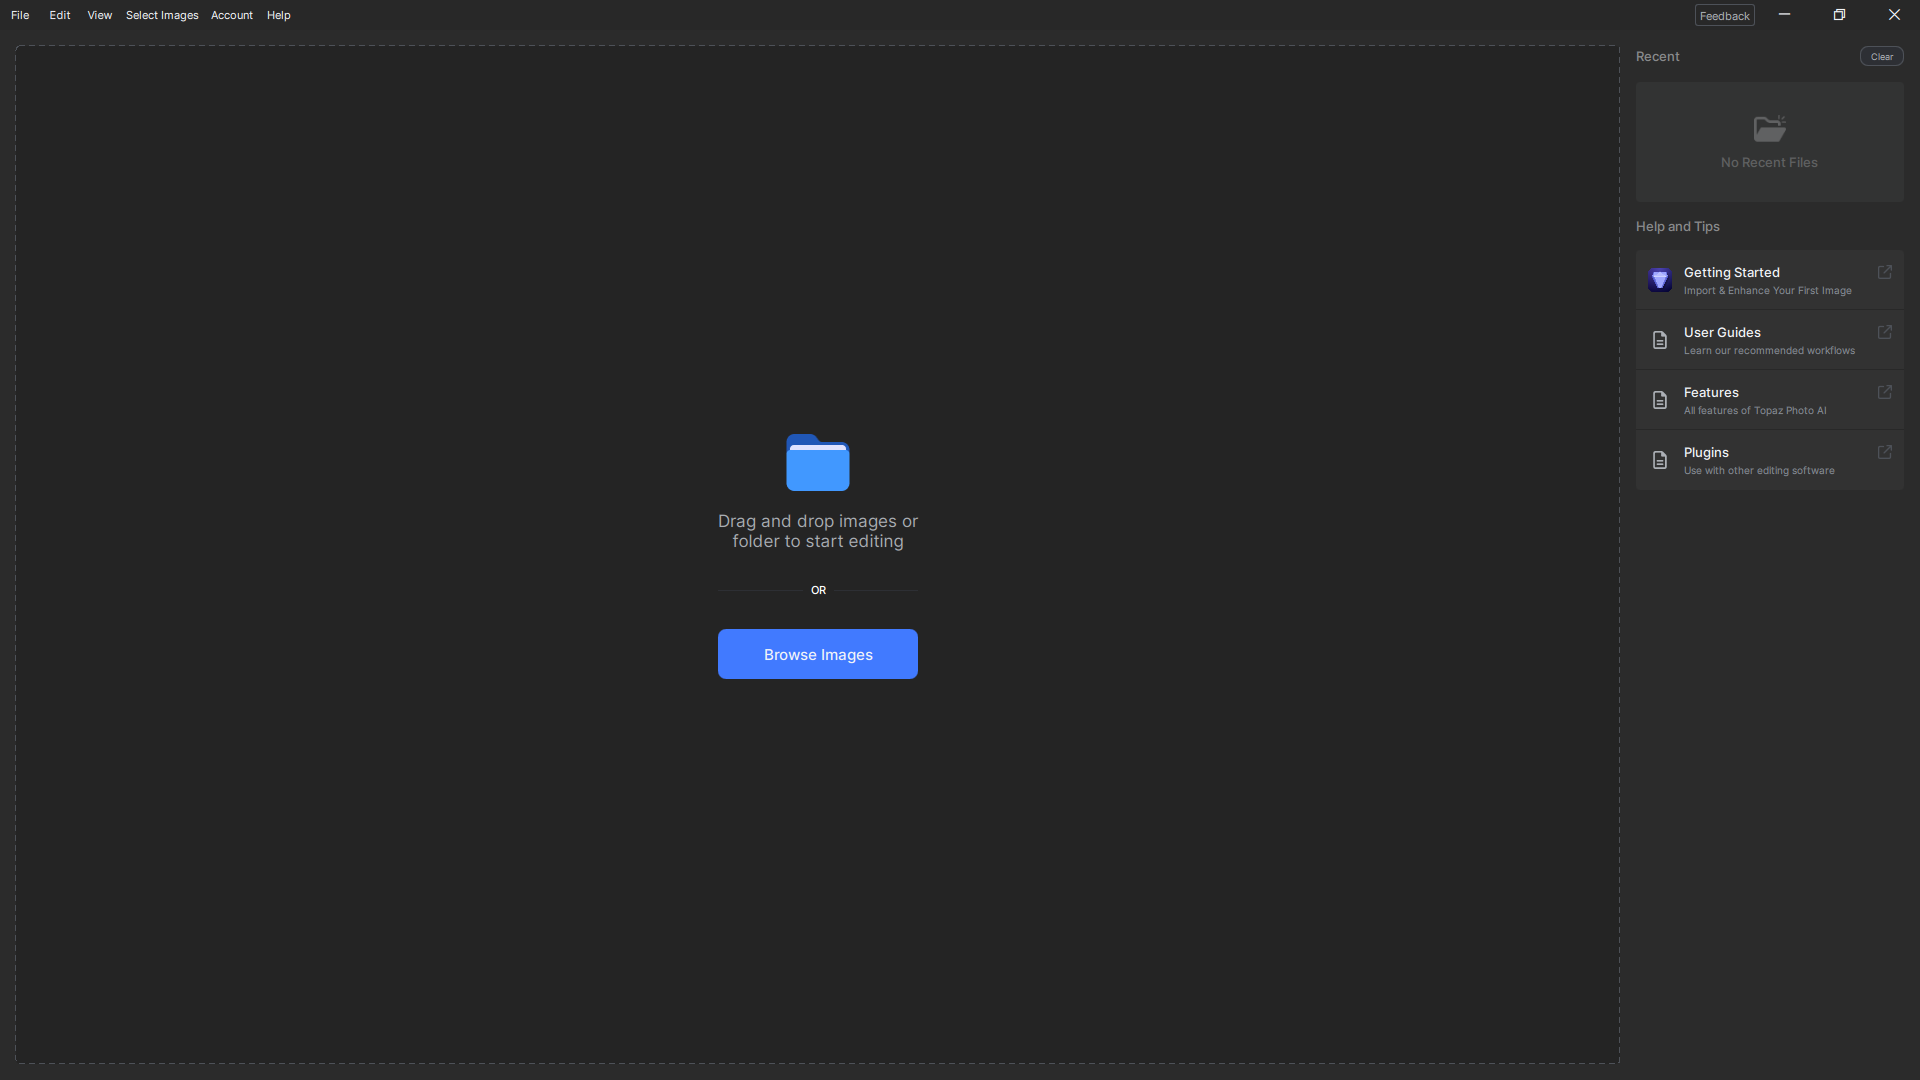Screen dimensions: 1920x1080
Task: Open the File menu
Action: [19, 15]
